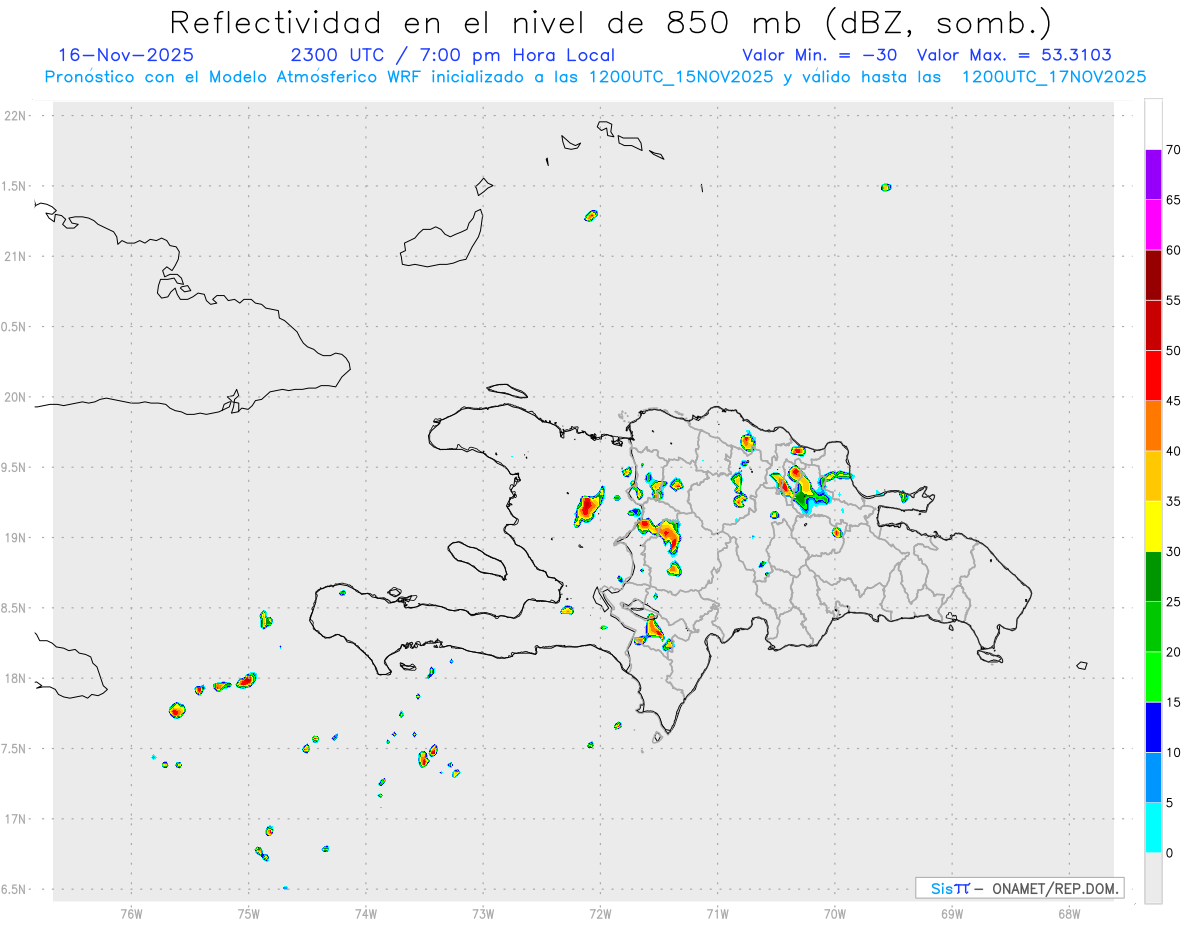The height and width of the screenshot is (927, 1200).
Task: Pick the dark green 25–30 dBZ colorbar band
Action: tap(1153, 577)
